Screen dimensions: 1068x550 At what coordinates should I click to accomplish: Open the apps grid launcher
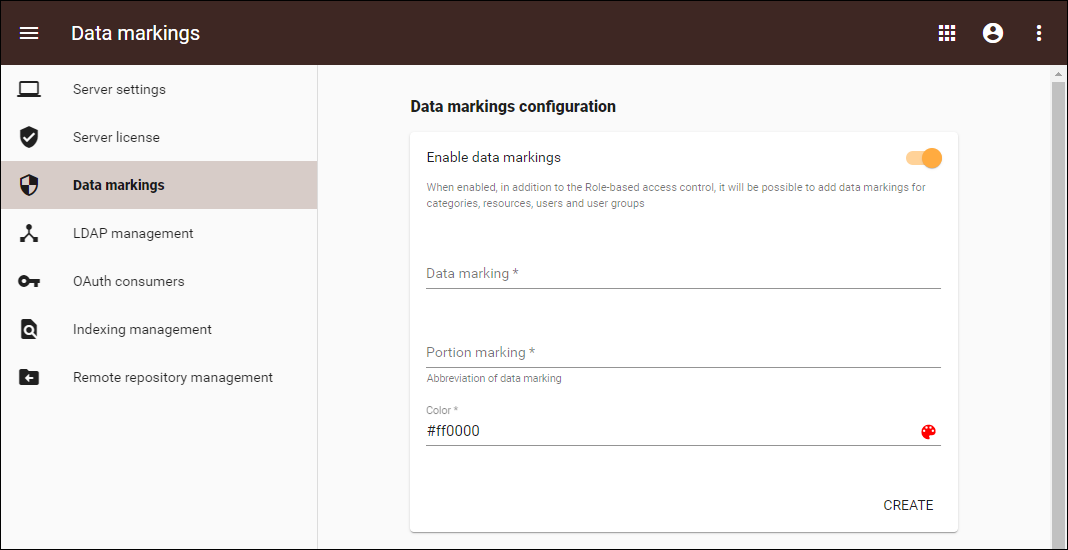tap(947, 33)
